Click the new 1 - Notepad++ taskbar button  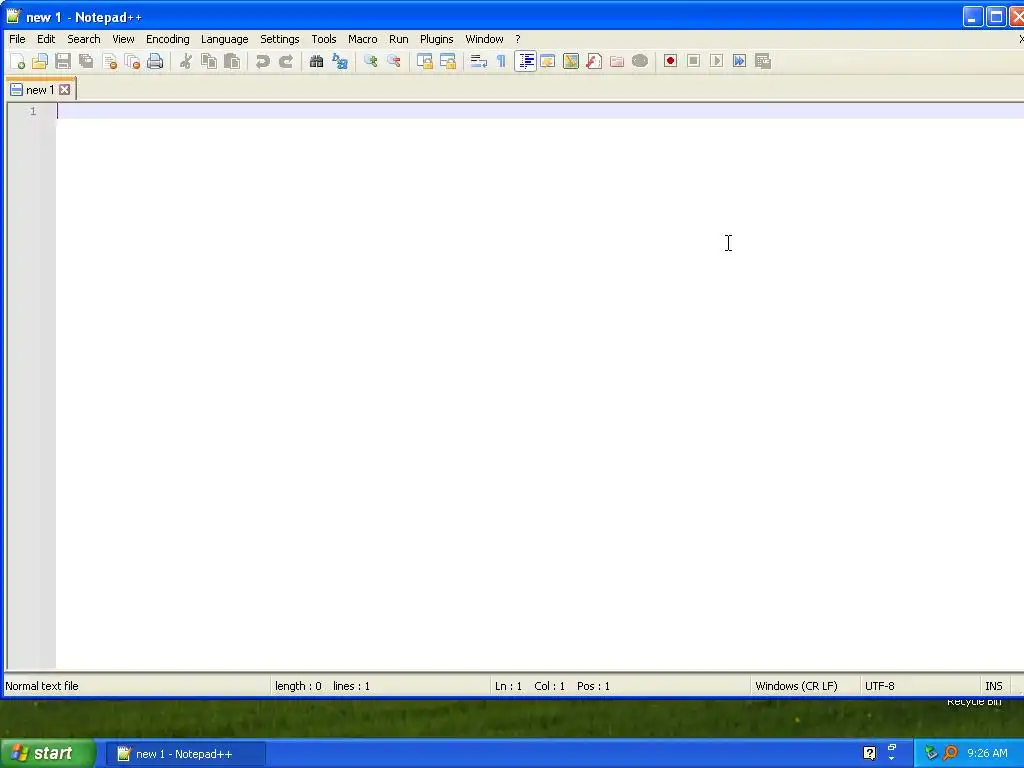tap(185, 754)
